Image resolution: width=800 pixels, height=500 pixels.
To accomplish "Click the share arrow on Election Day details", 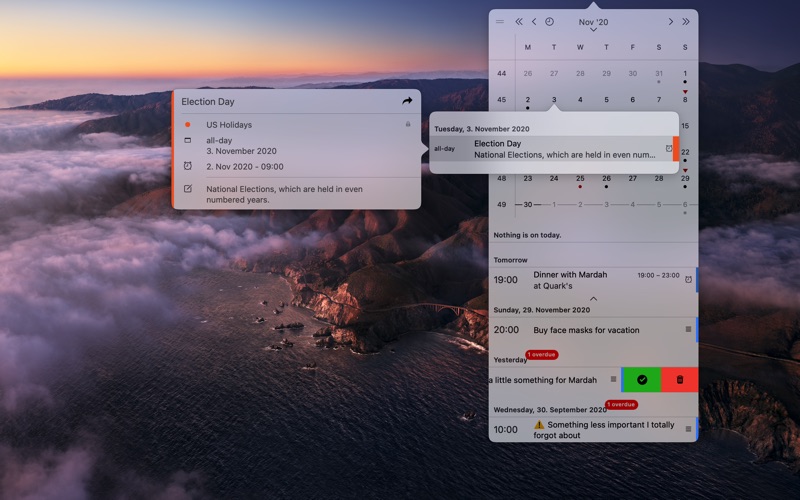I will click(x=407, y=101).
